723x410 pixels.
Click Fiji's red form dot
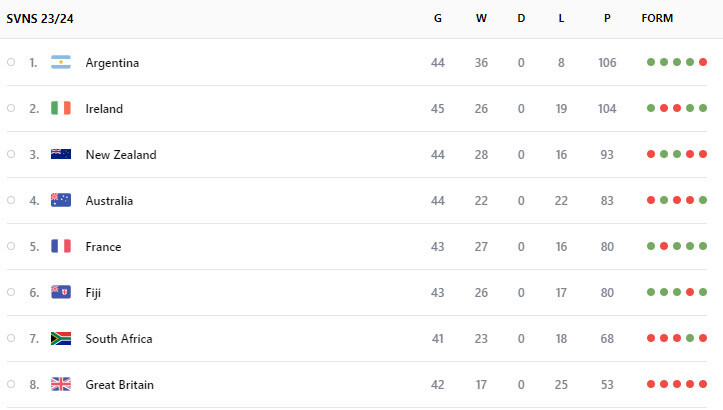pyautogui.click(x=690, y=292)
